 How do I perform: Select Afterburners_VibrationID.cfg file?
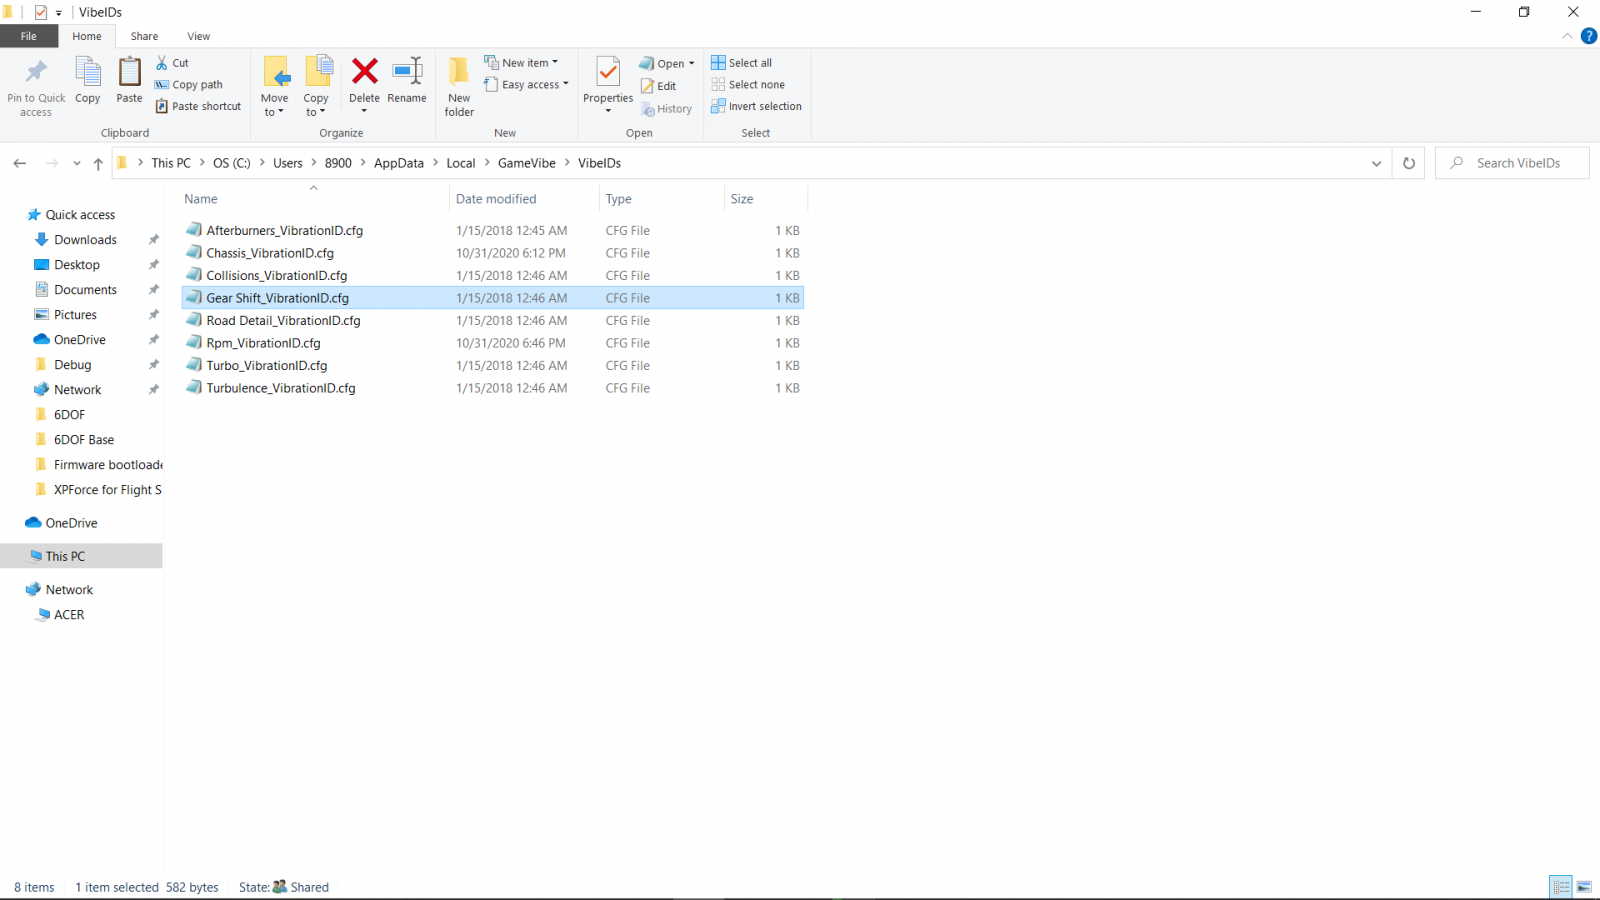(x=492, y=230)
